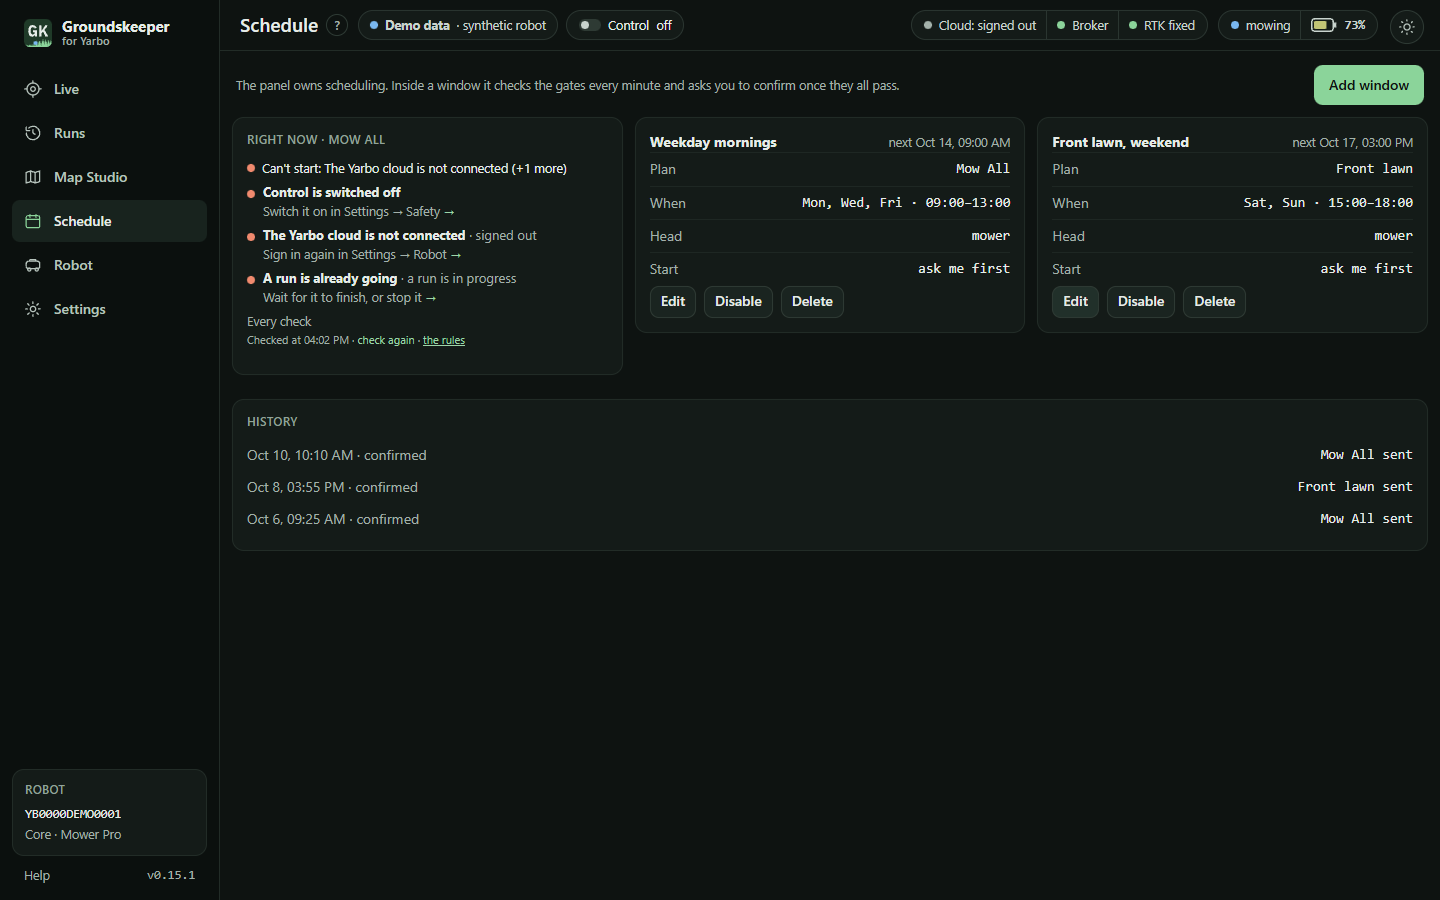Expand the Every check section
Screen dimensions: 1440x900
(279, 322)
